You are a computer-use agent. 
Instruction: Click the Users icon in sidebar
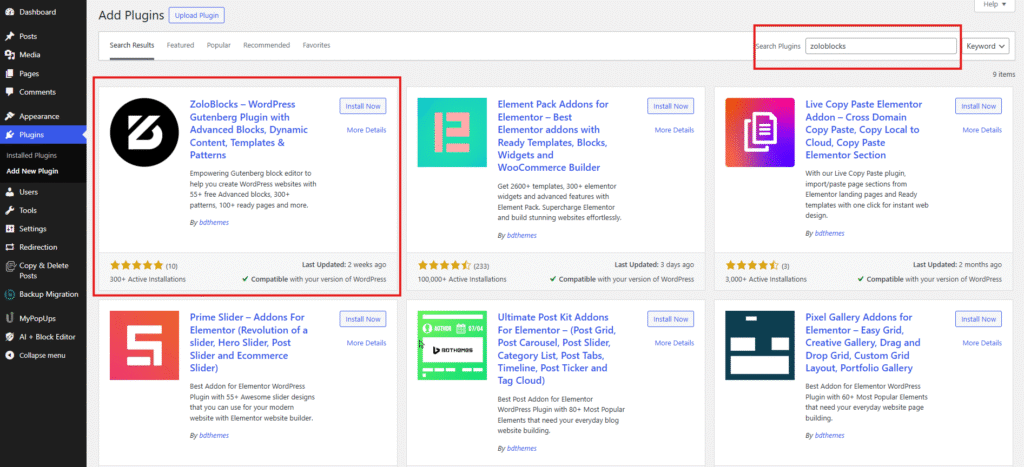tap(10, 192)
